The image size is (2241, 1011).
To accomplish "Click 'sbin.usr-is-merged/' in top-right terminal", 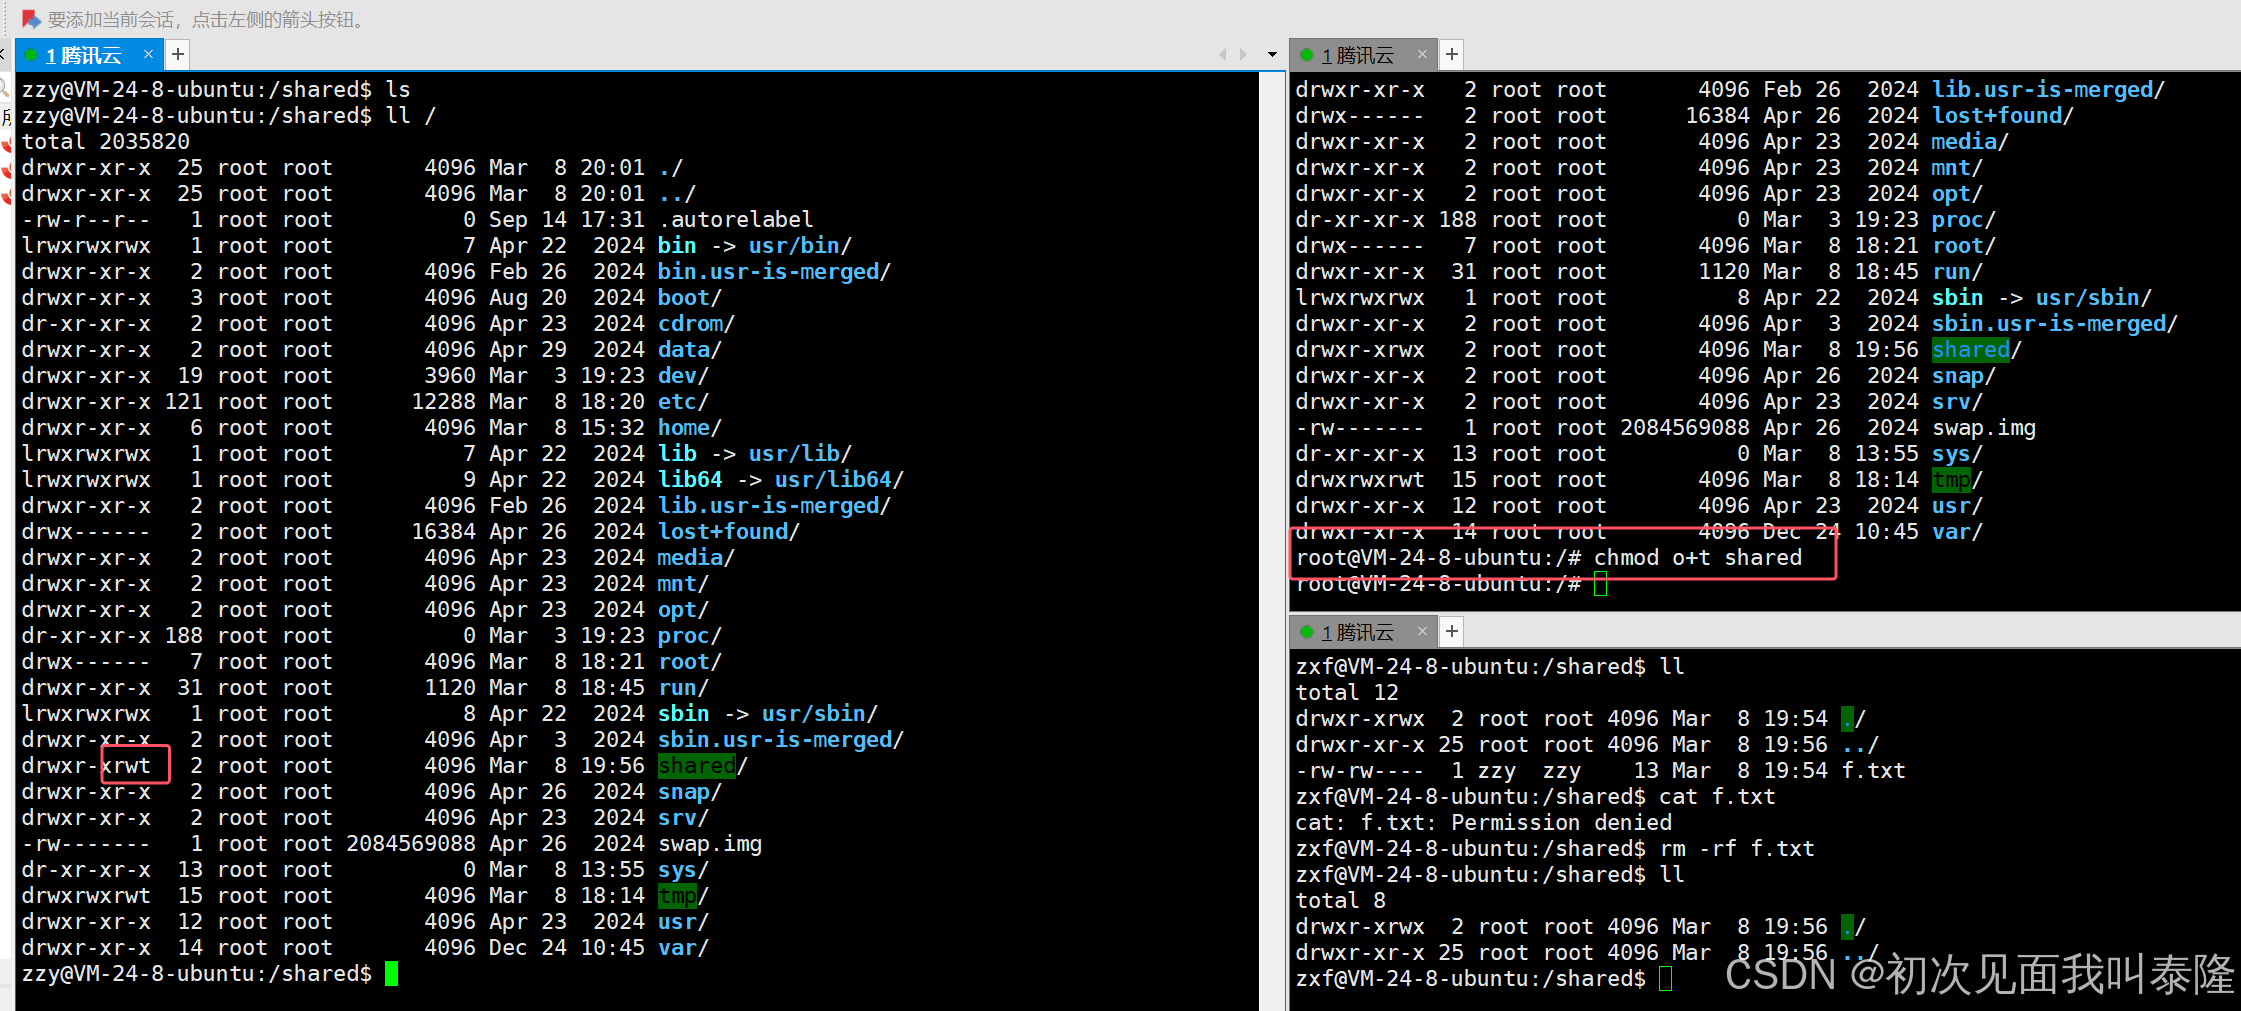I will (x=2055, y=323).
